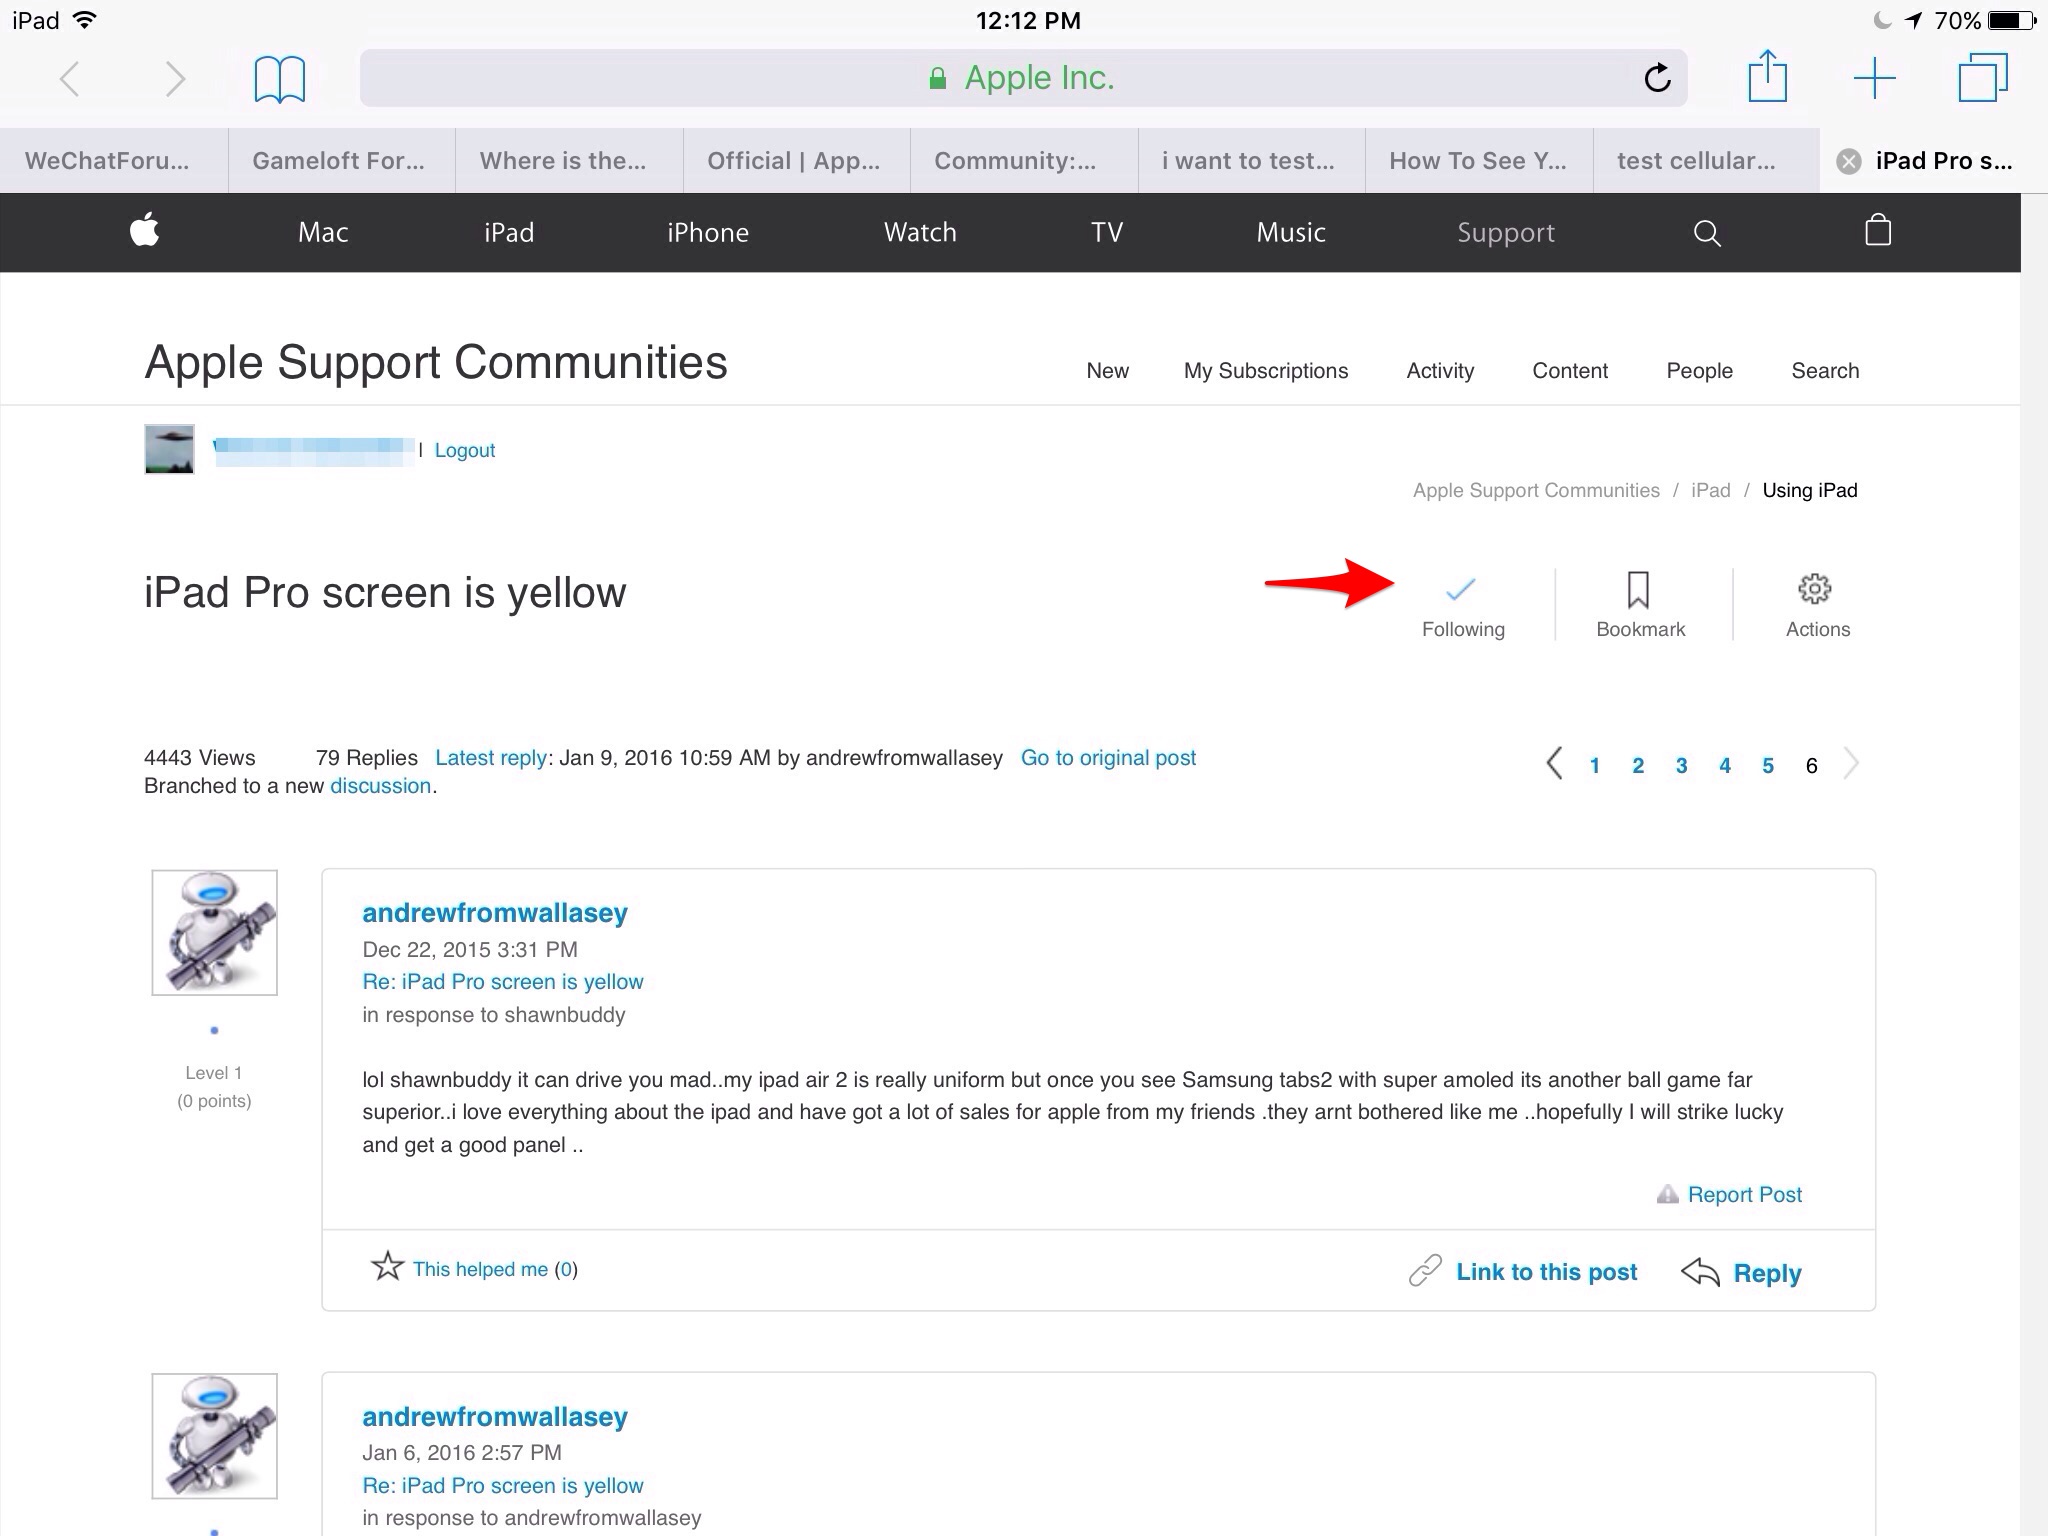Click the Logout link
Image resolution: width=2048 pixels, height=1536 pixels.
click(464, 450)
